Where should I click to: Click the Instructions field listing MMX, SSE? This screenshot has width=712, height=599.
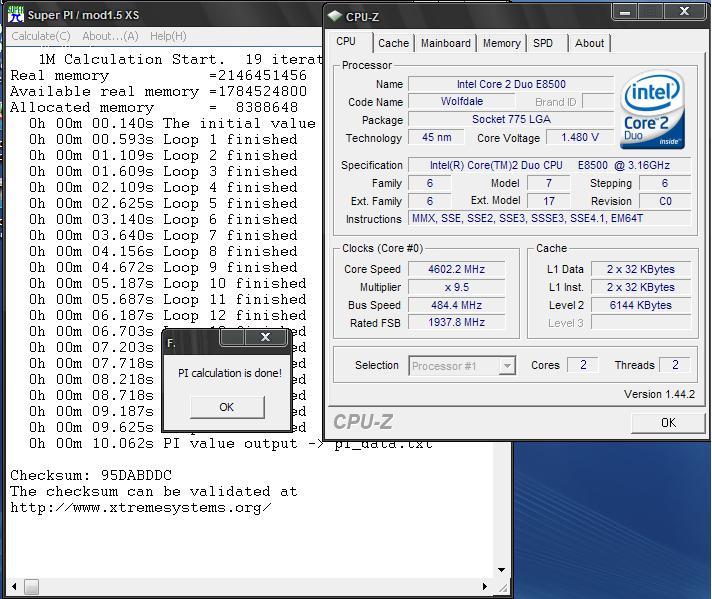[x=550, y=218]
